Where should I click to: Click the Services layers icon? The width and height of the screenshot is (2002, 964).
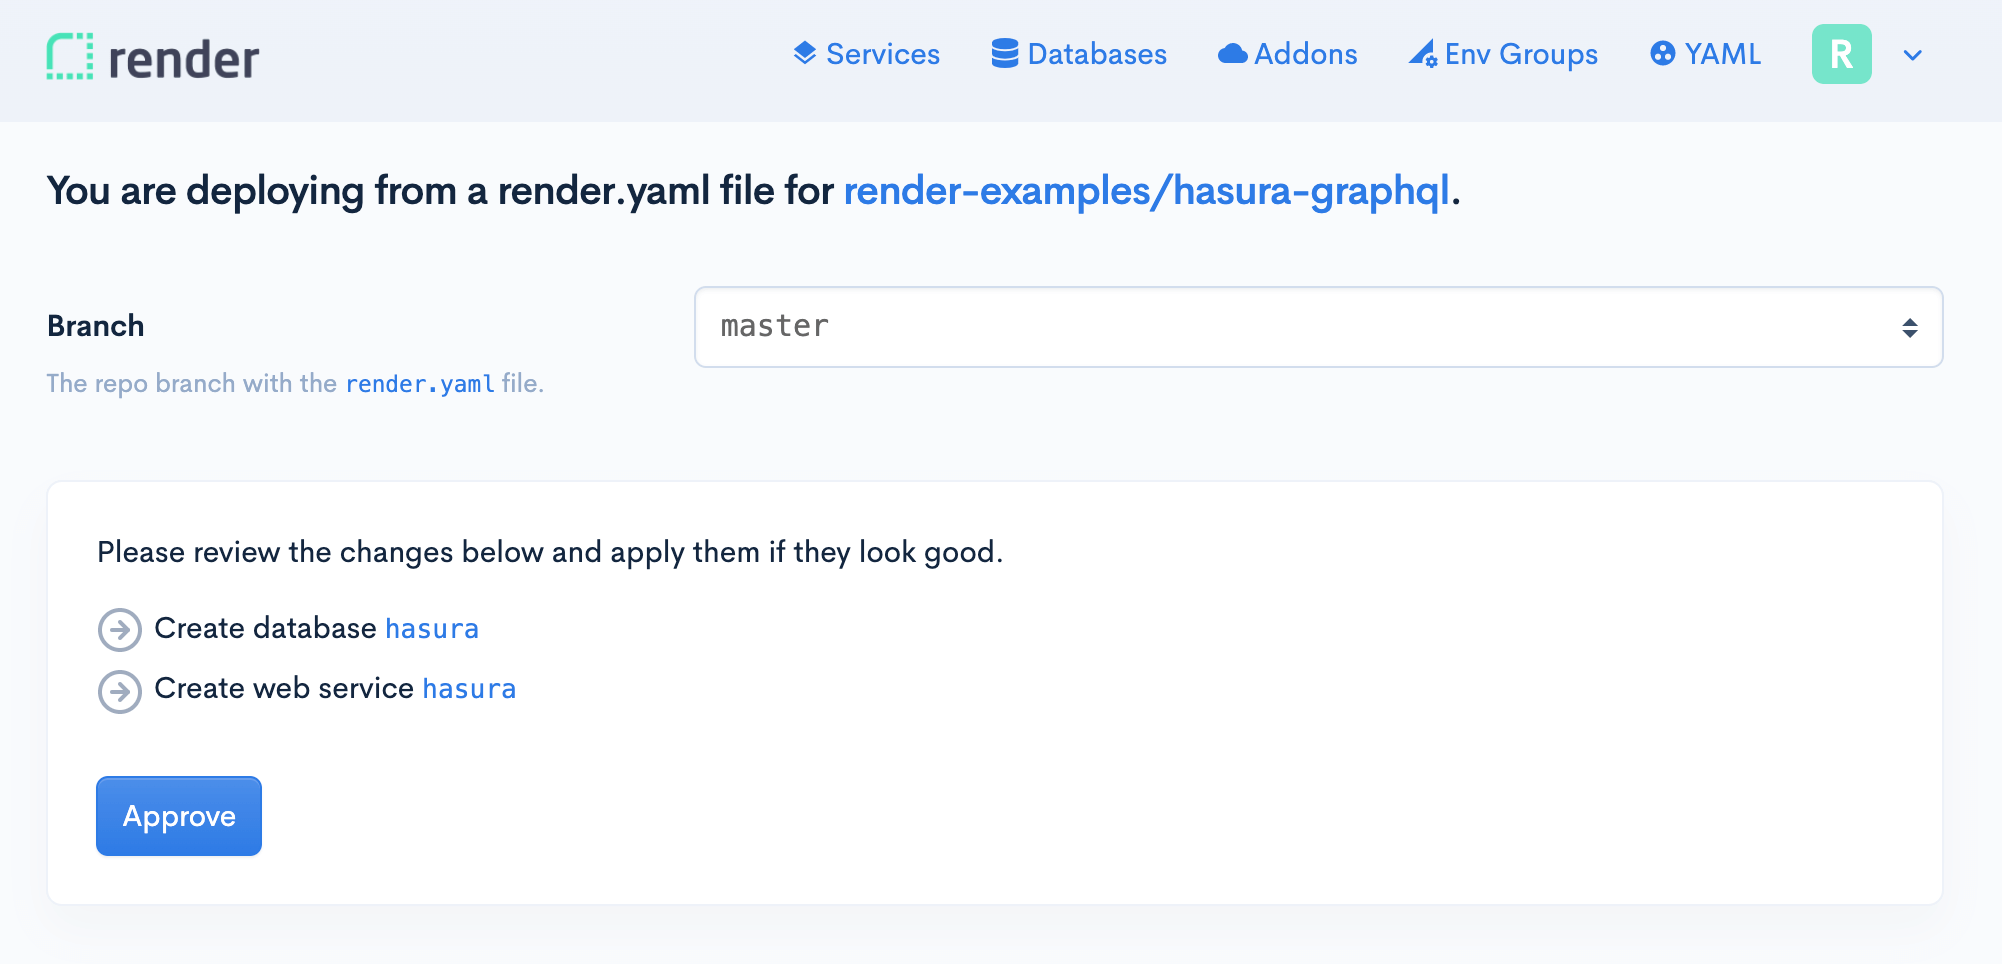point(805,53)
